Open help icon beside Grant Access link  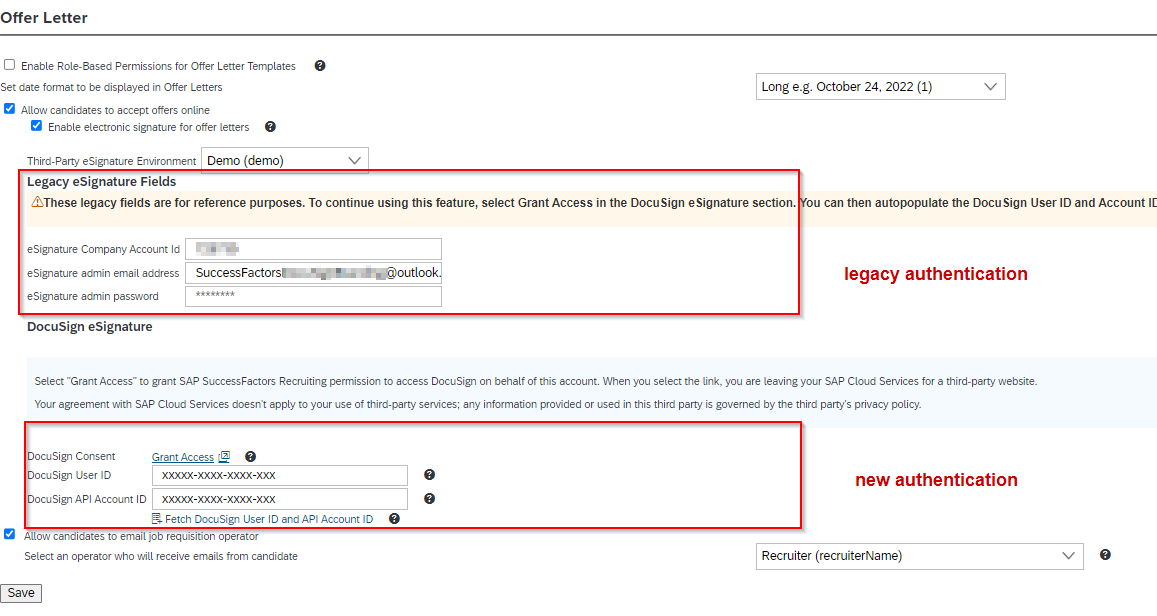(x=250, y=457)
